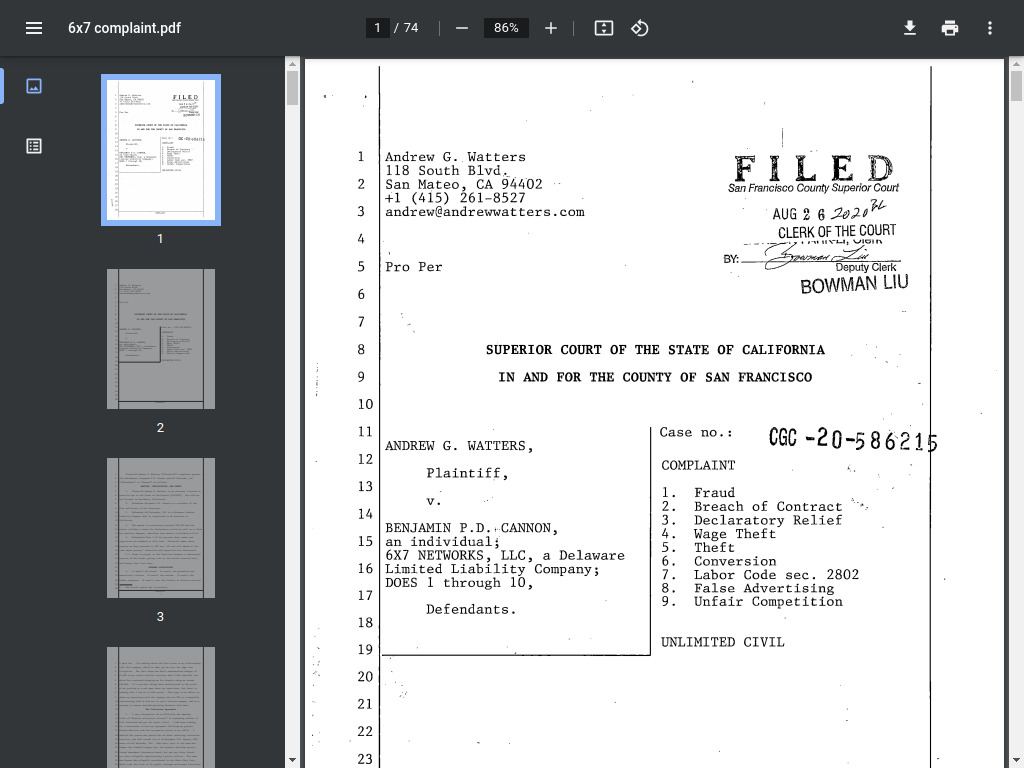The height and width of the screenshot is (768, 1024).
Task: Select the page 1 thumbnail
Action: (x=161, y=150)
